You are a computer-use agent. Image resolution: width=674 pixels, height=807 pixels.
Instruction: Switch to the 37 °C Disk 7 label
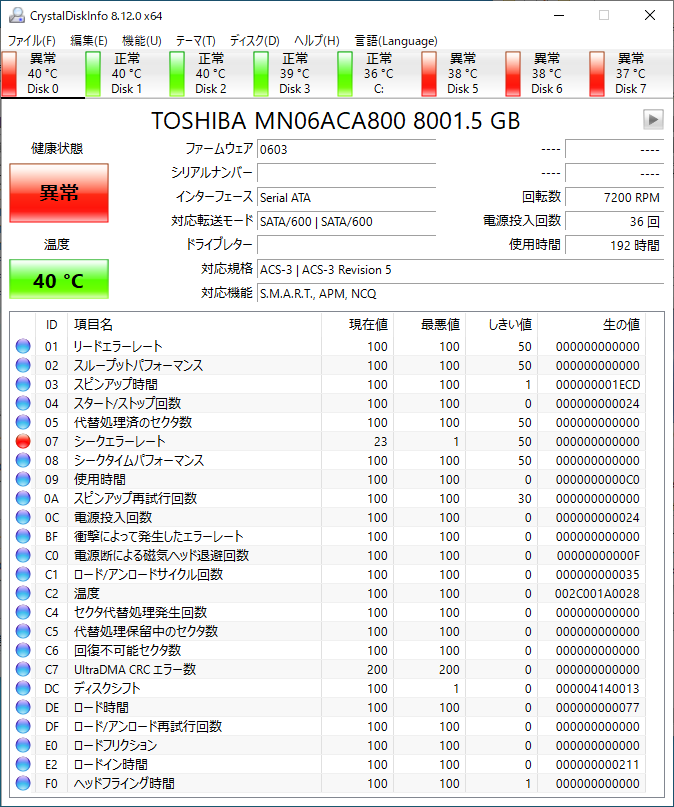[x=630, y=74]
